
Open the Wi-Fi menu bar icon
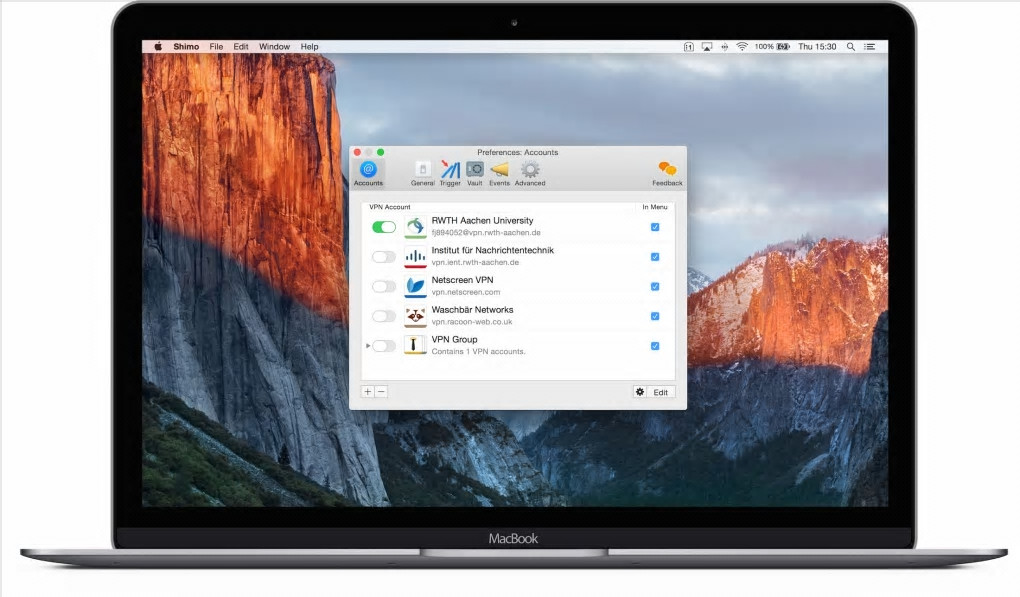742,47
